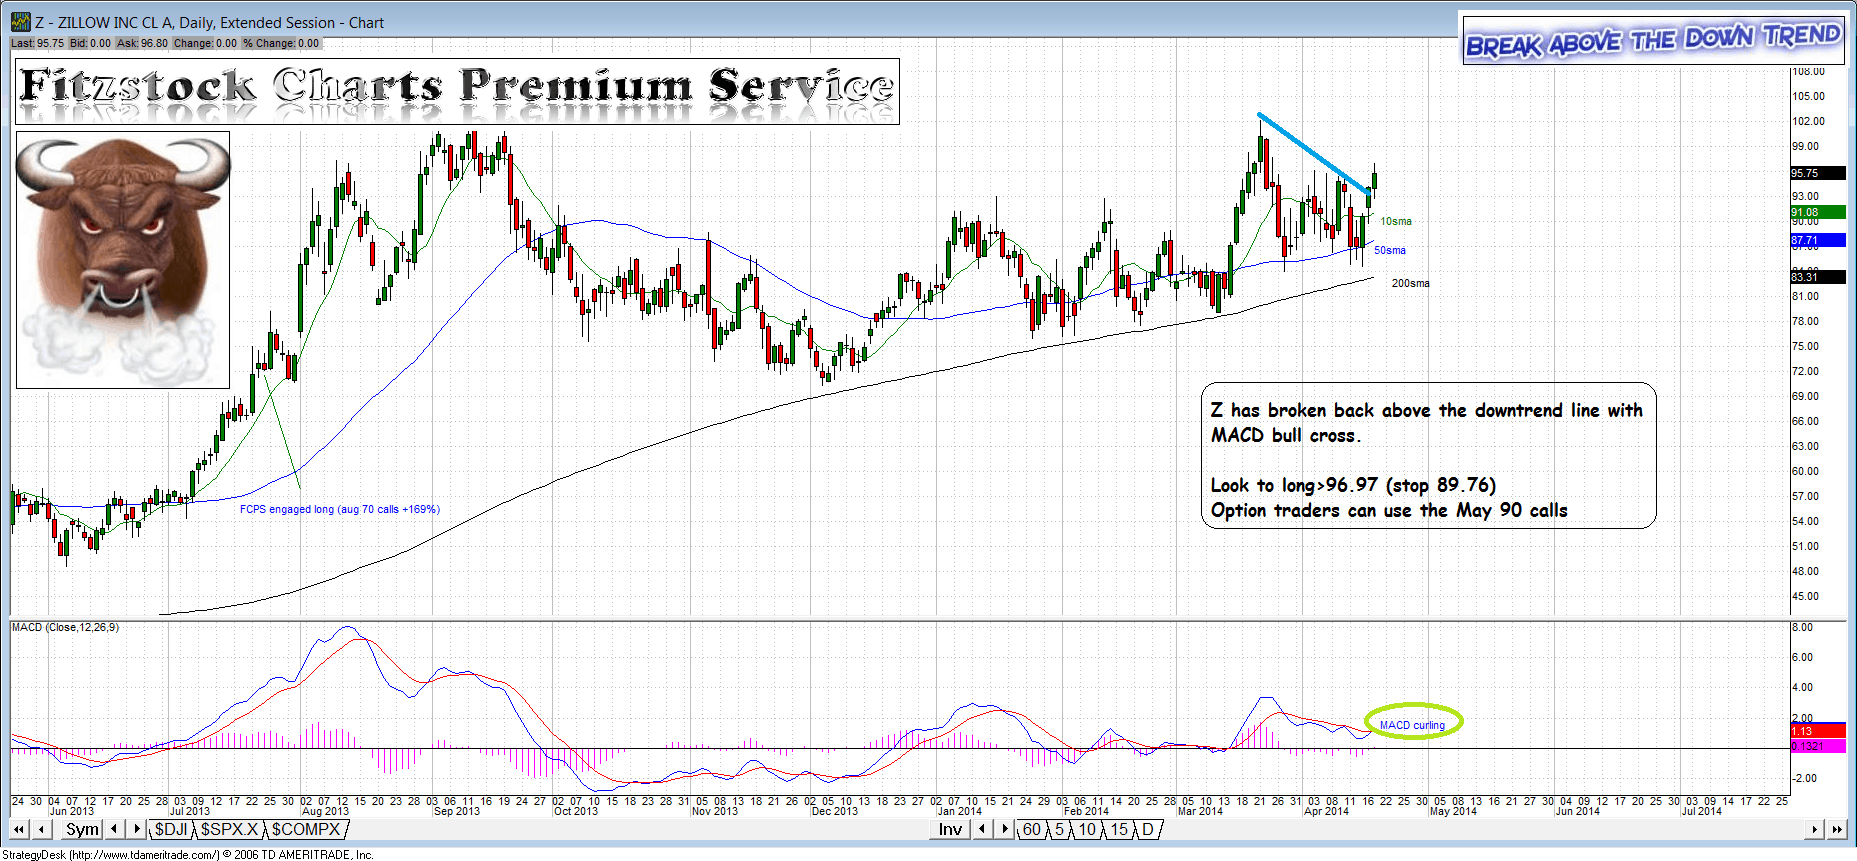Click the 50sma moving average label
The image size is (1857, 861).
tap(1390, 250)
